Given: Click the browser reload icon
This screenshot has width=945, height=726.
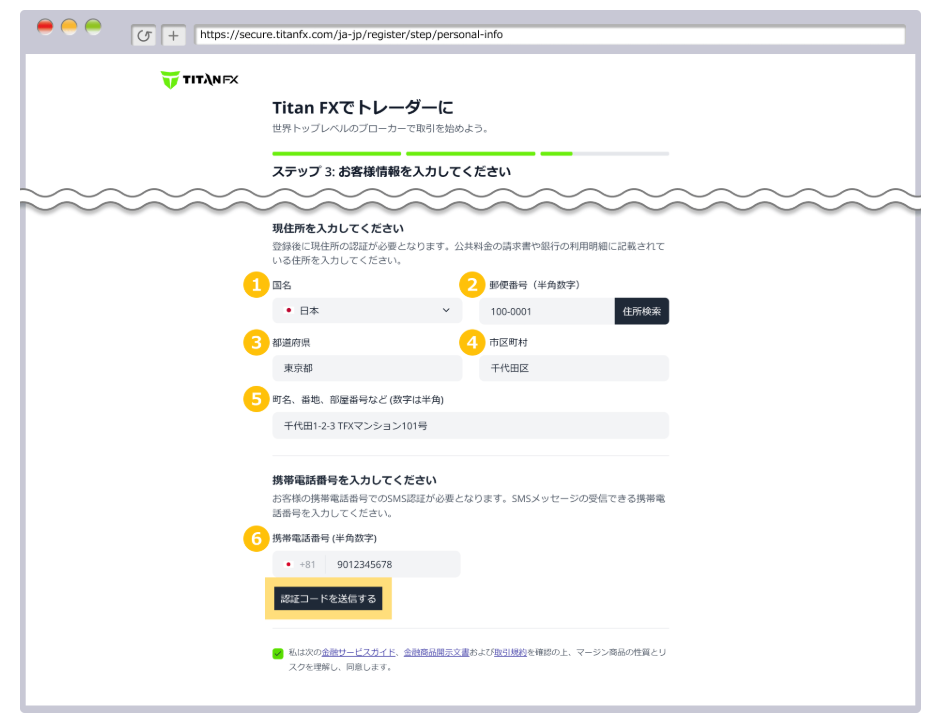Looking at the screenshot, I should point(144,36).
